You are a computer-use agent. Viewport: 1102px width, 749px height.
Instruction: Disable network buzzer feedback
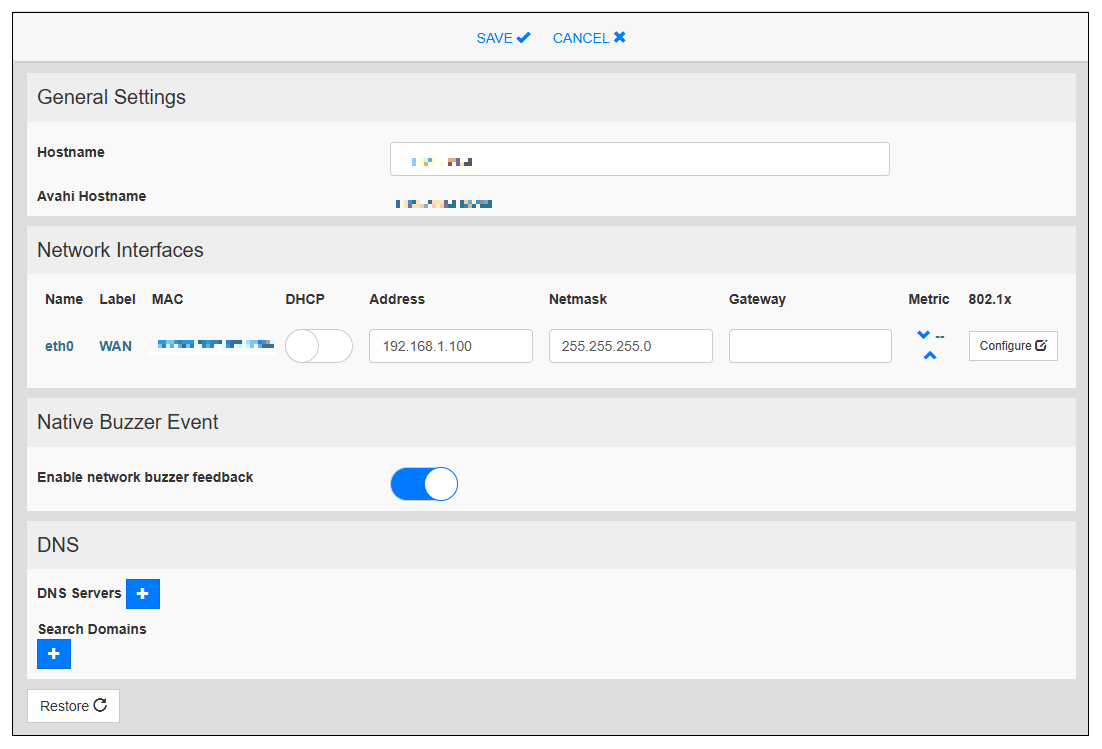424,484
